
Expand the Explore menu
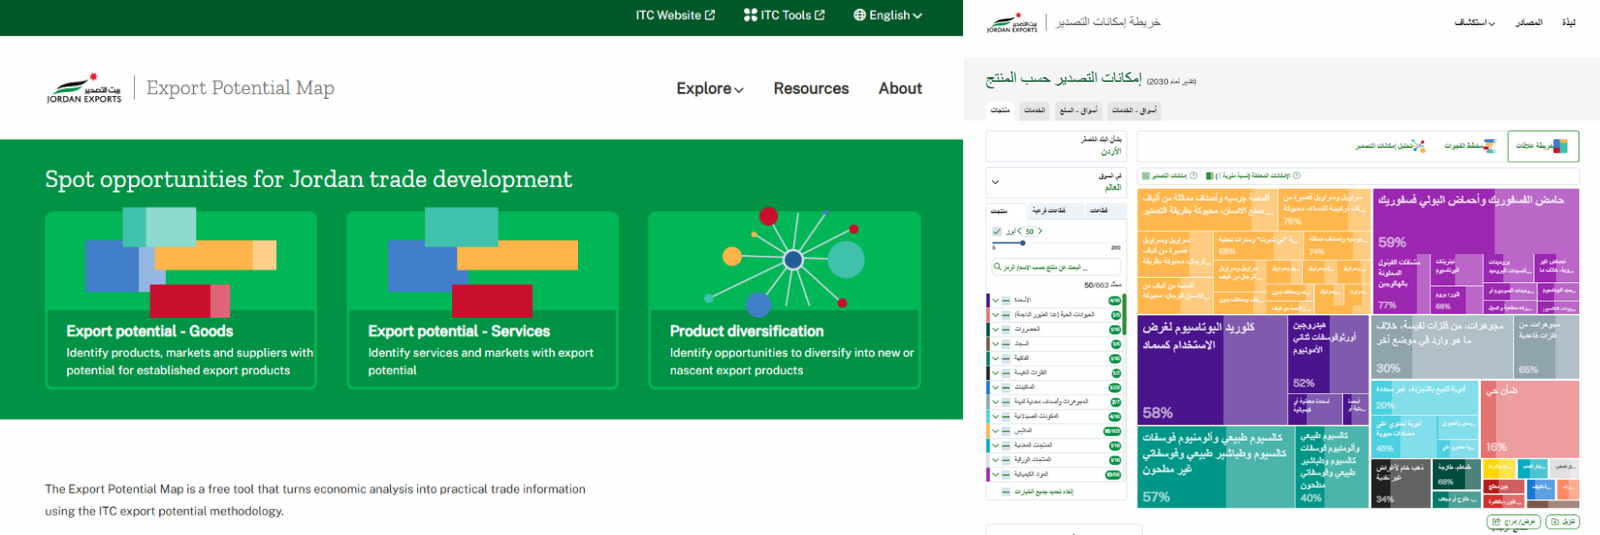[710, 89]
